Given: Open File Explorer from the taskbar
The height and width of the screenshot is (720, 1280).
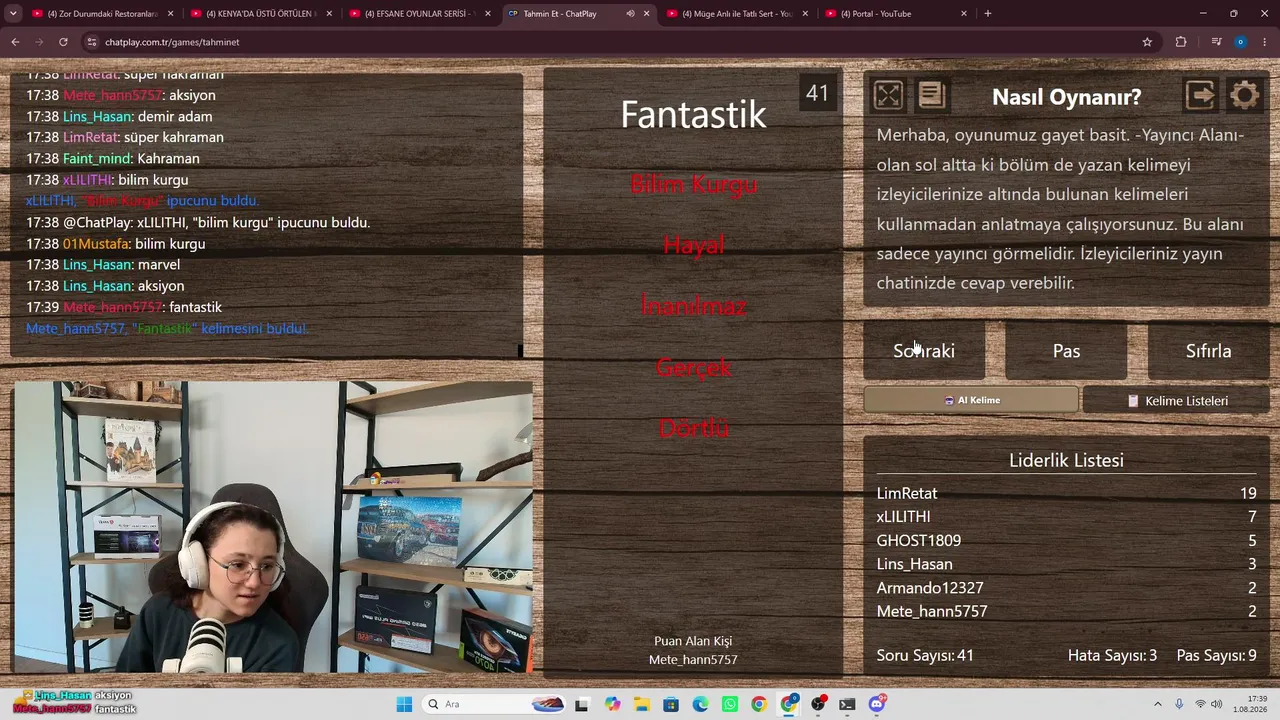Looking at the screenshot, I should point(641,704).
